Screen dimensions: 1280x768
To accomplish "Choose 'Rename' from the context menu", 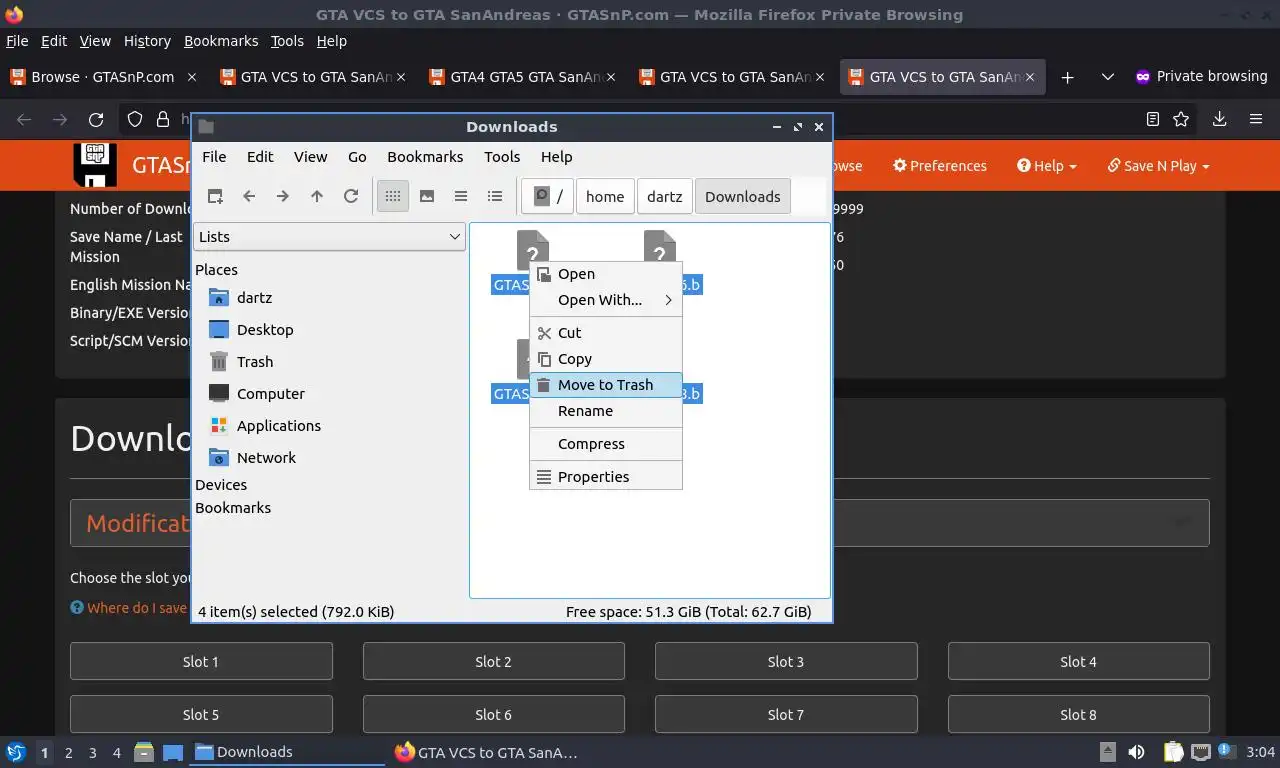I will coord(606,411).
